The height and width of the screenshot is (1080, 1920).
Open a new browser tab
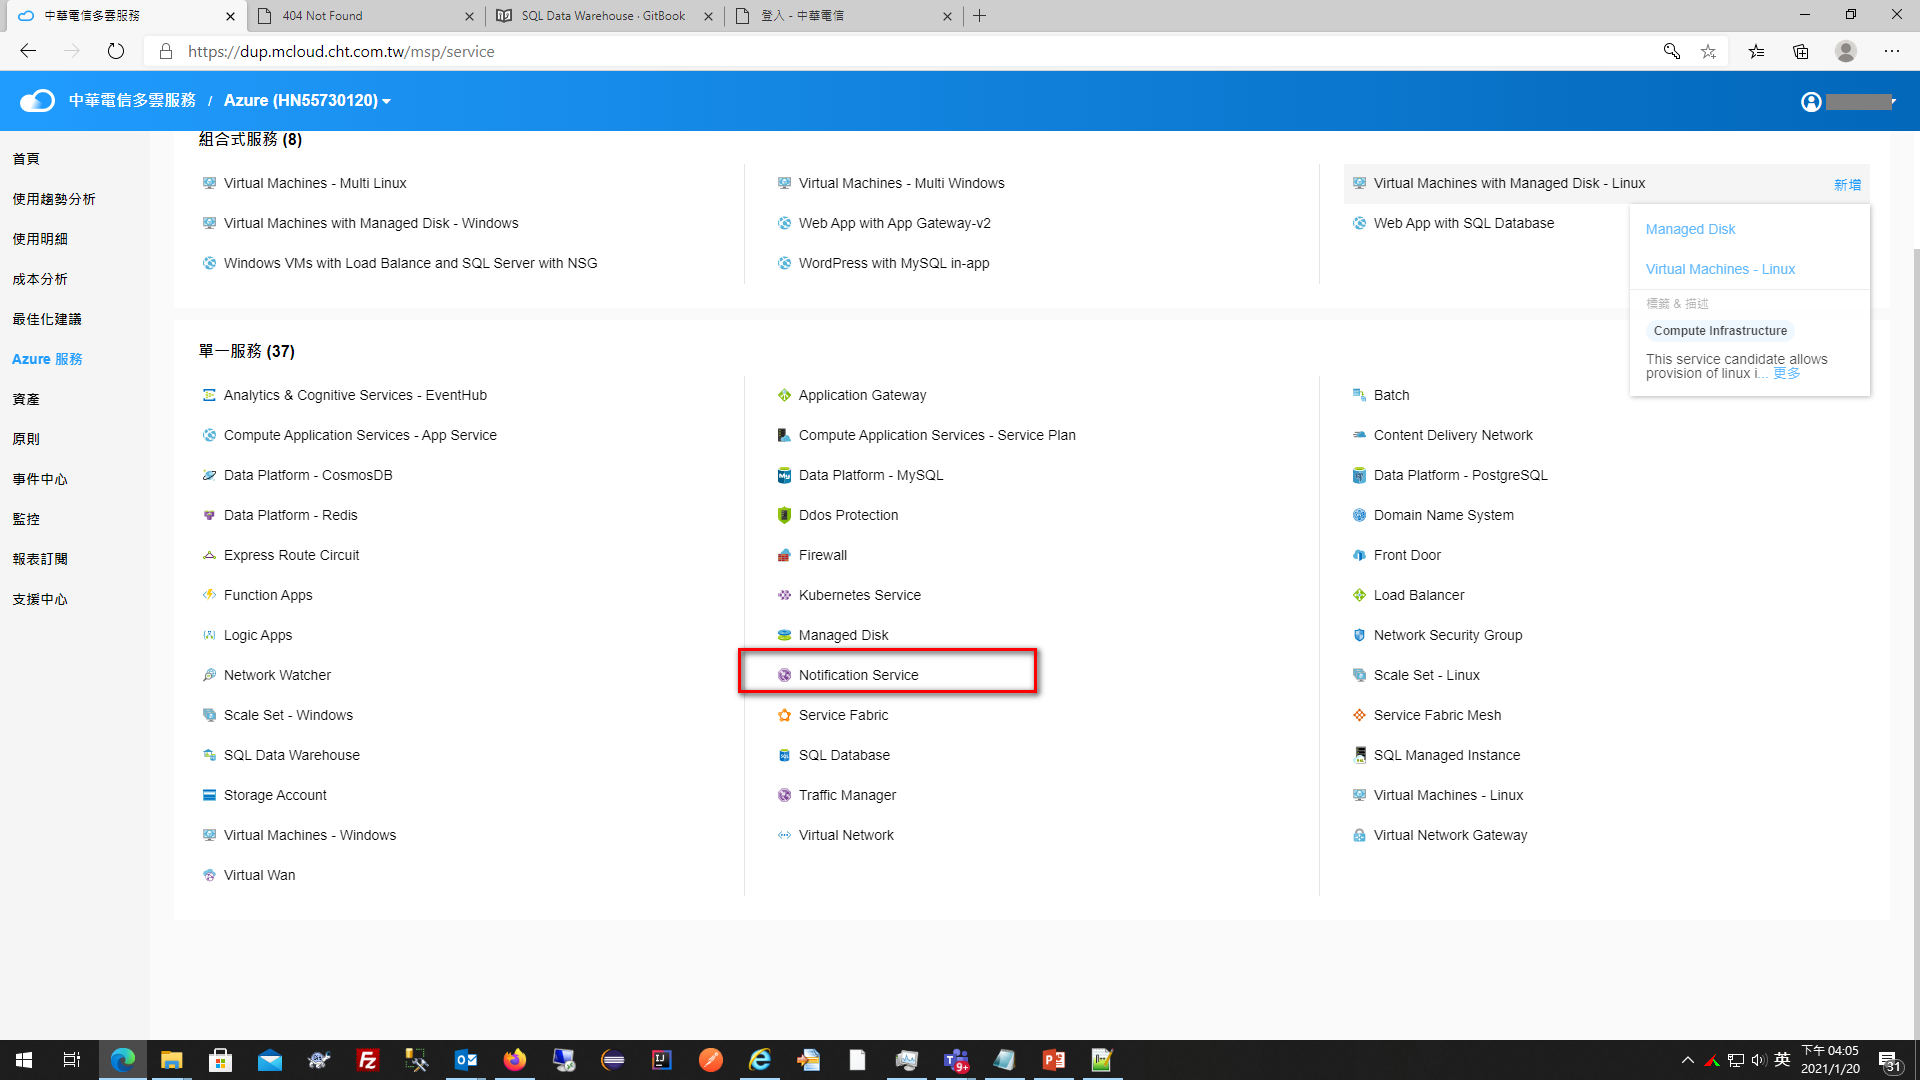coord(980,16)
